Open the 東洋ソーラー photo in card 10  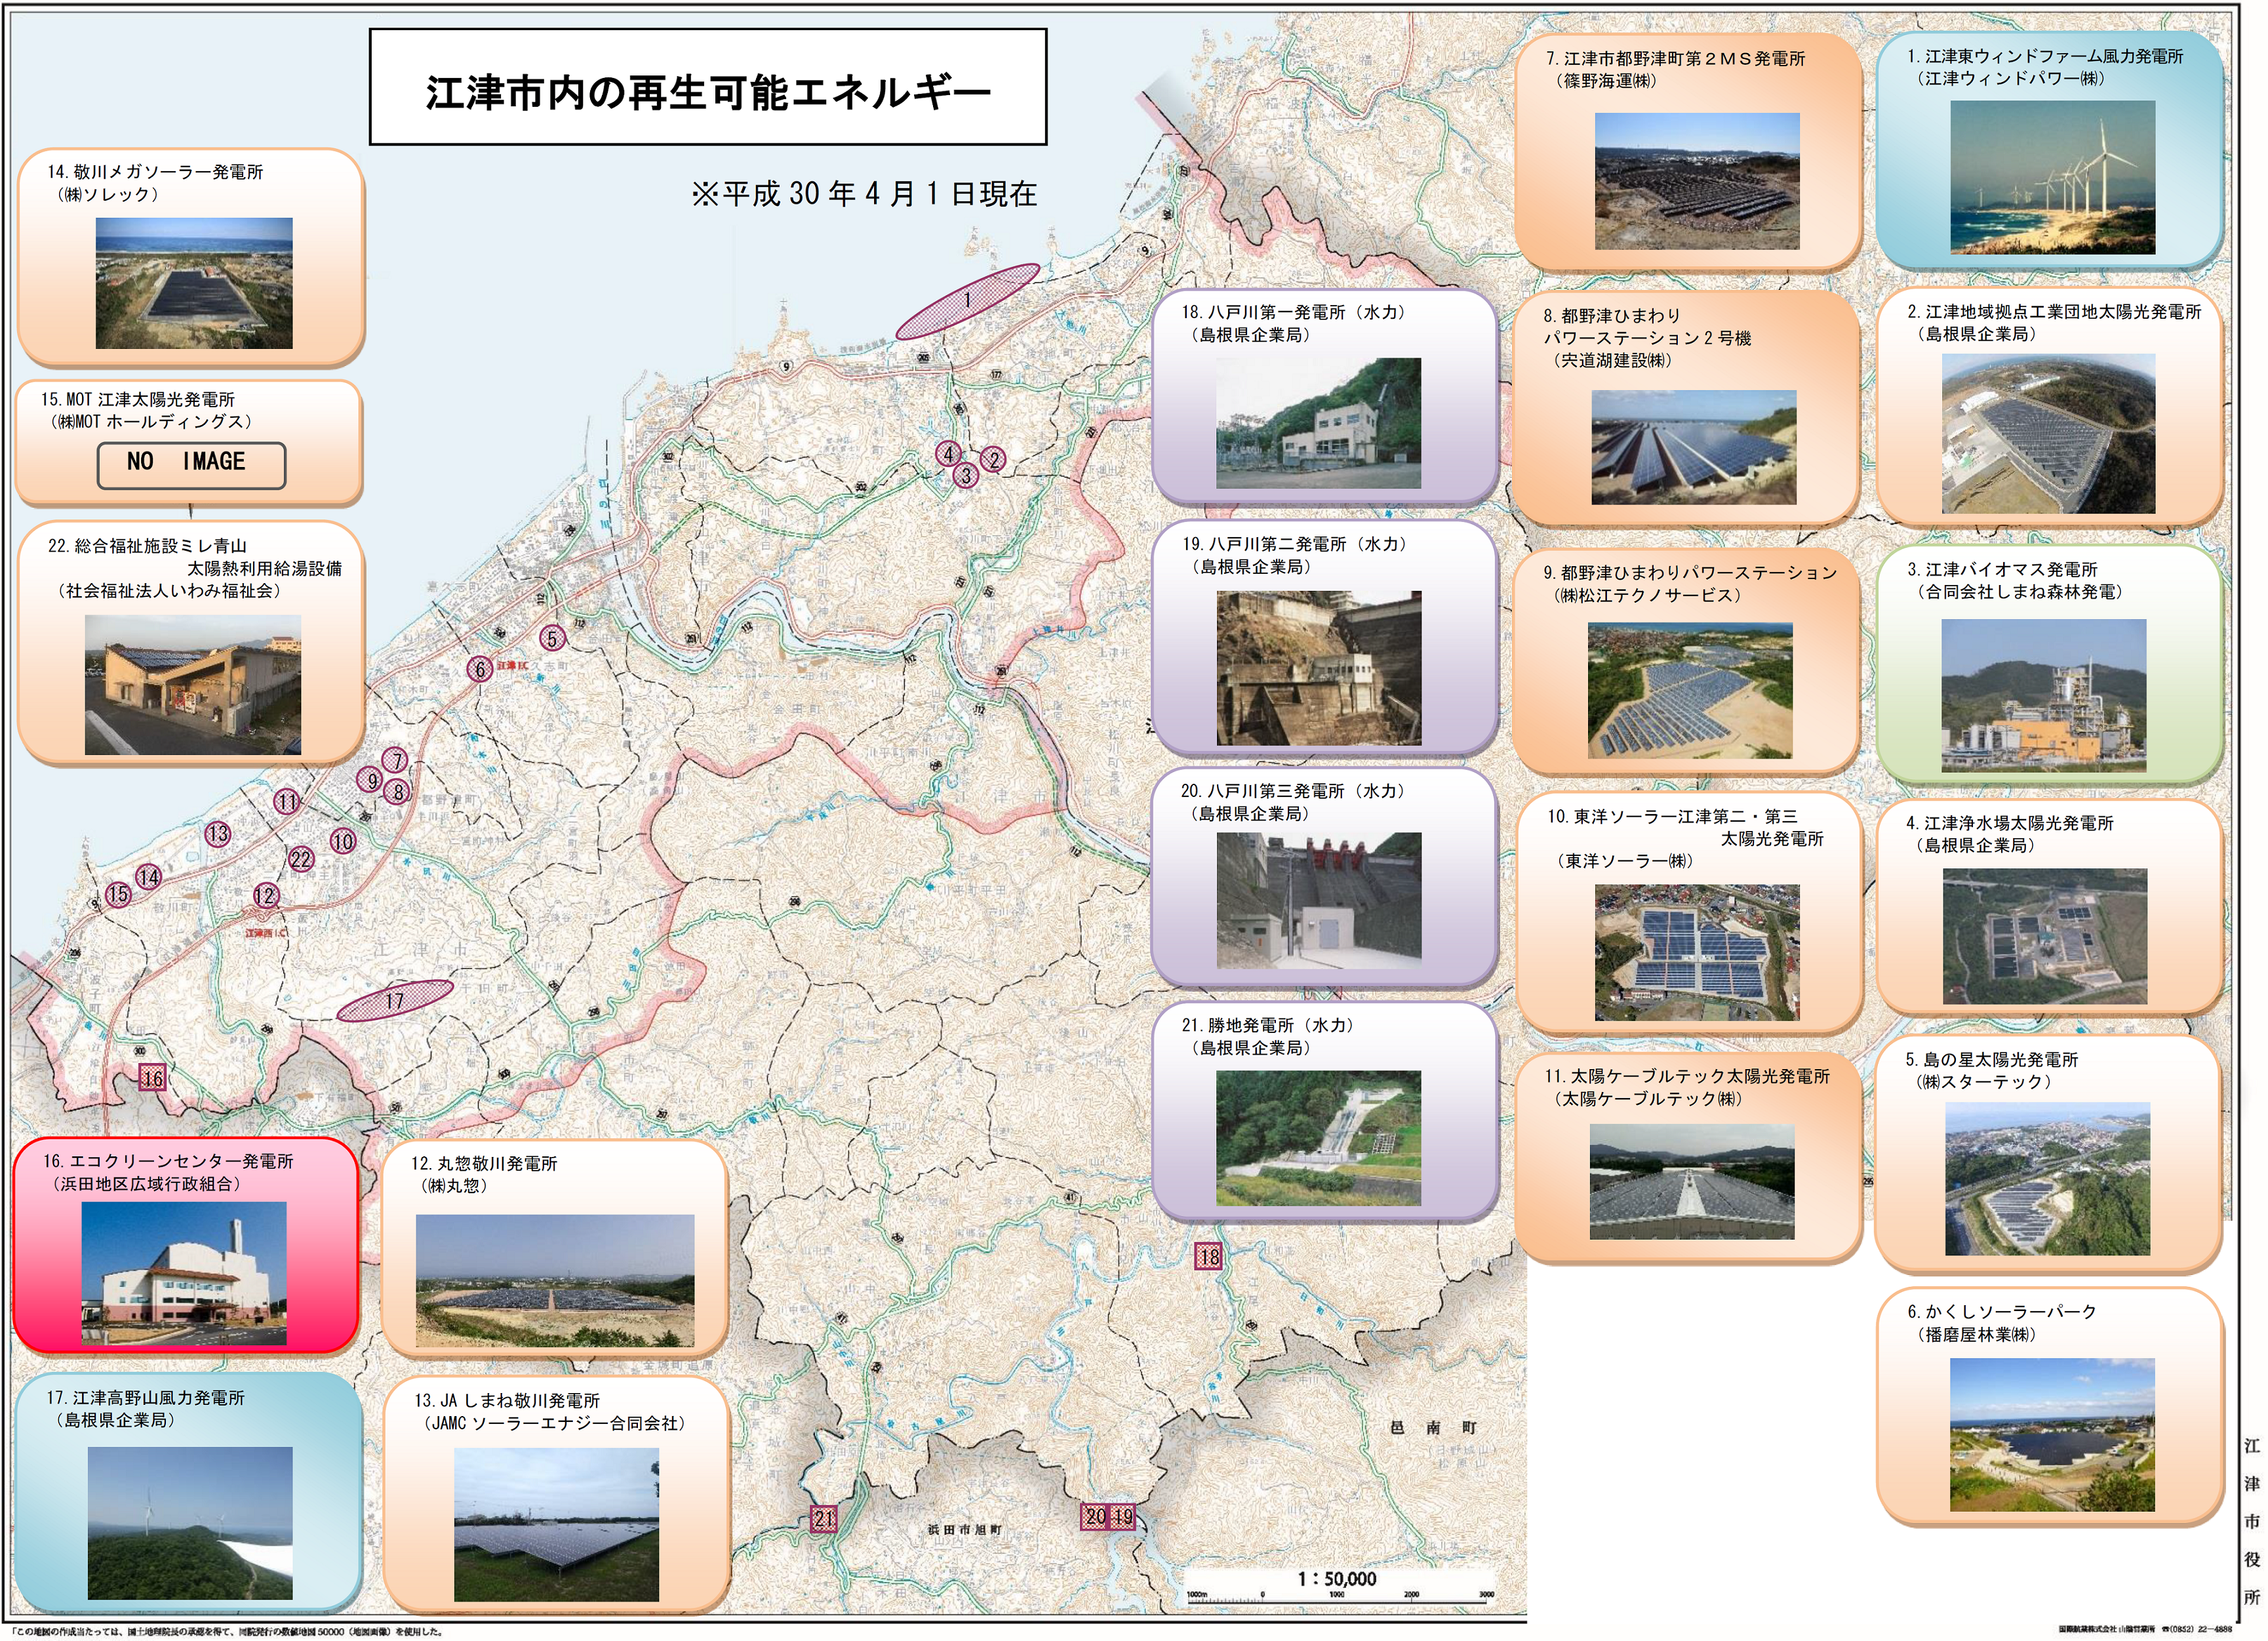(1697, 952)
